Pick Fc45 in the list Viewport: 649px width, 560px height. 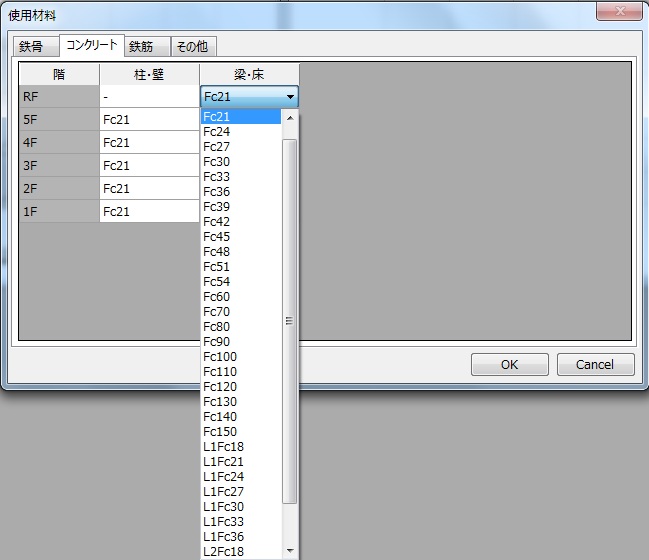click(x=241, y=237)
